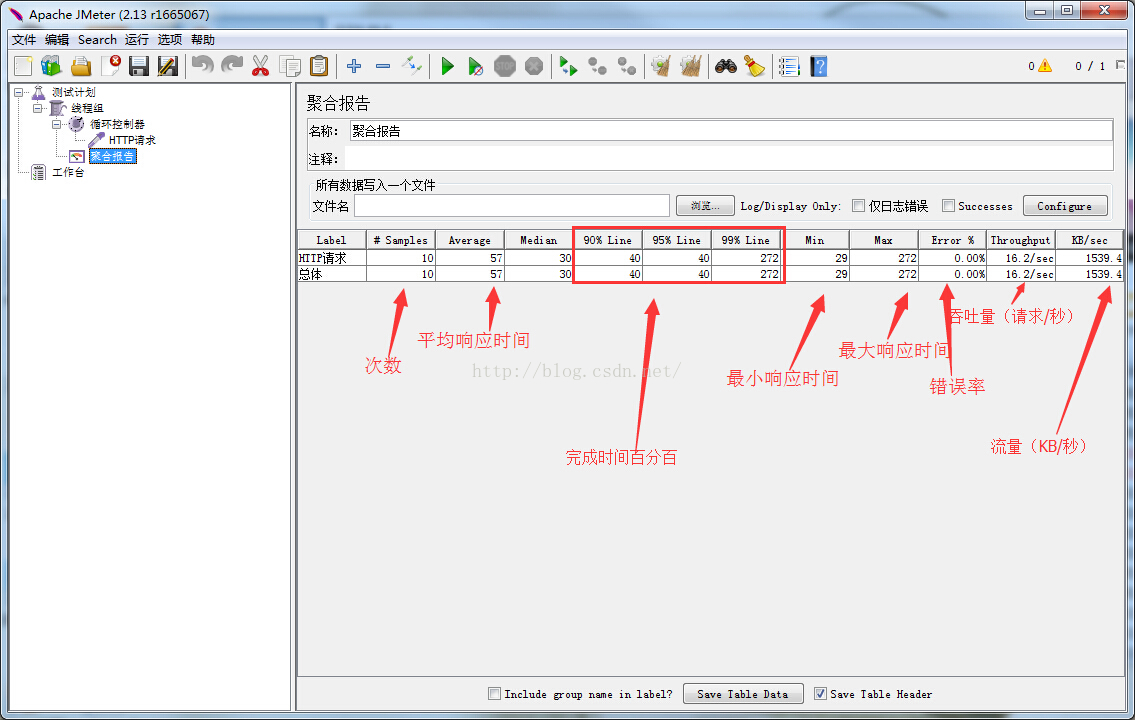This screenshot has width=1135, height=720.
Task: Open the 选项 menu
Action: tap(170, 40)
